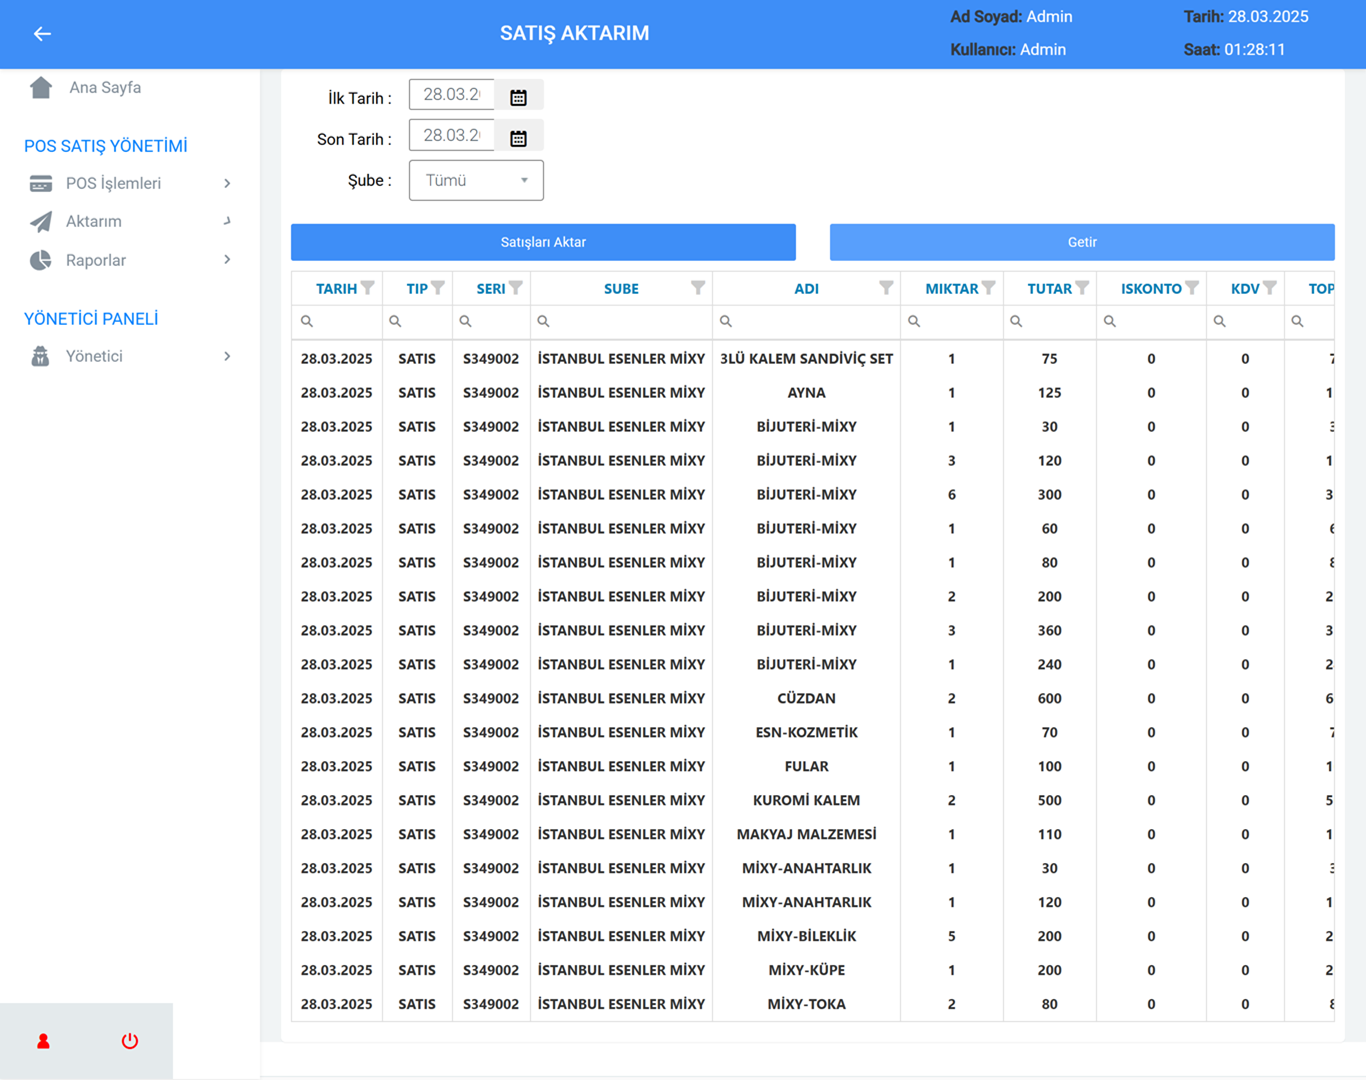Click the back arrow icon
Screen dimensions: 1366x1080
(42, 34)
